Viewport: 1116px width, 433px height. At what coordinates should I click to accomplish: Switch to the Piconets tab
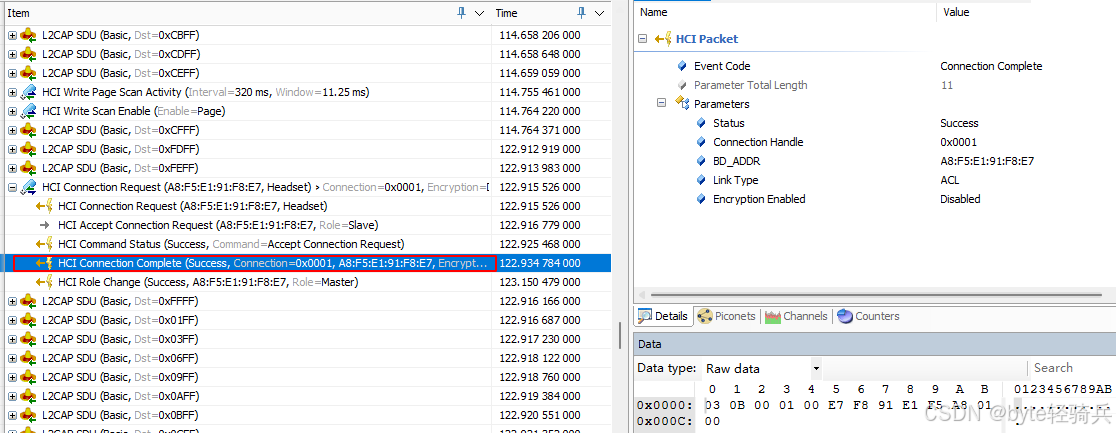pyautogui.click(x=726, y=316)
